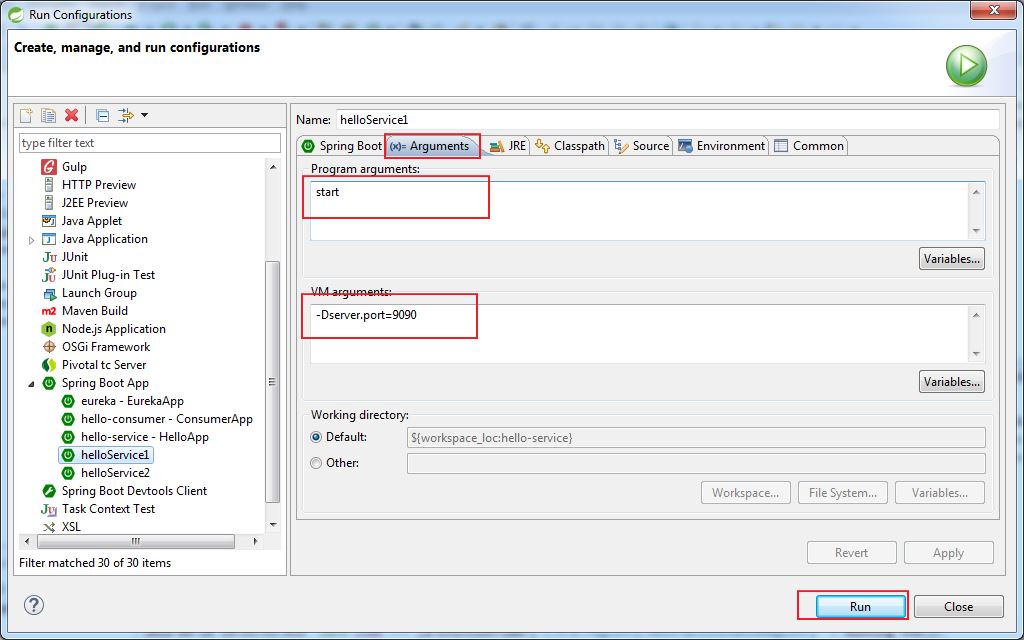Click the Collapse All toolbar icon
This screenshot has height=640, width=1024.
coord(103,116)
